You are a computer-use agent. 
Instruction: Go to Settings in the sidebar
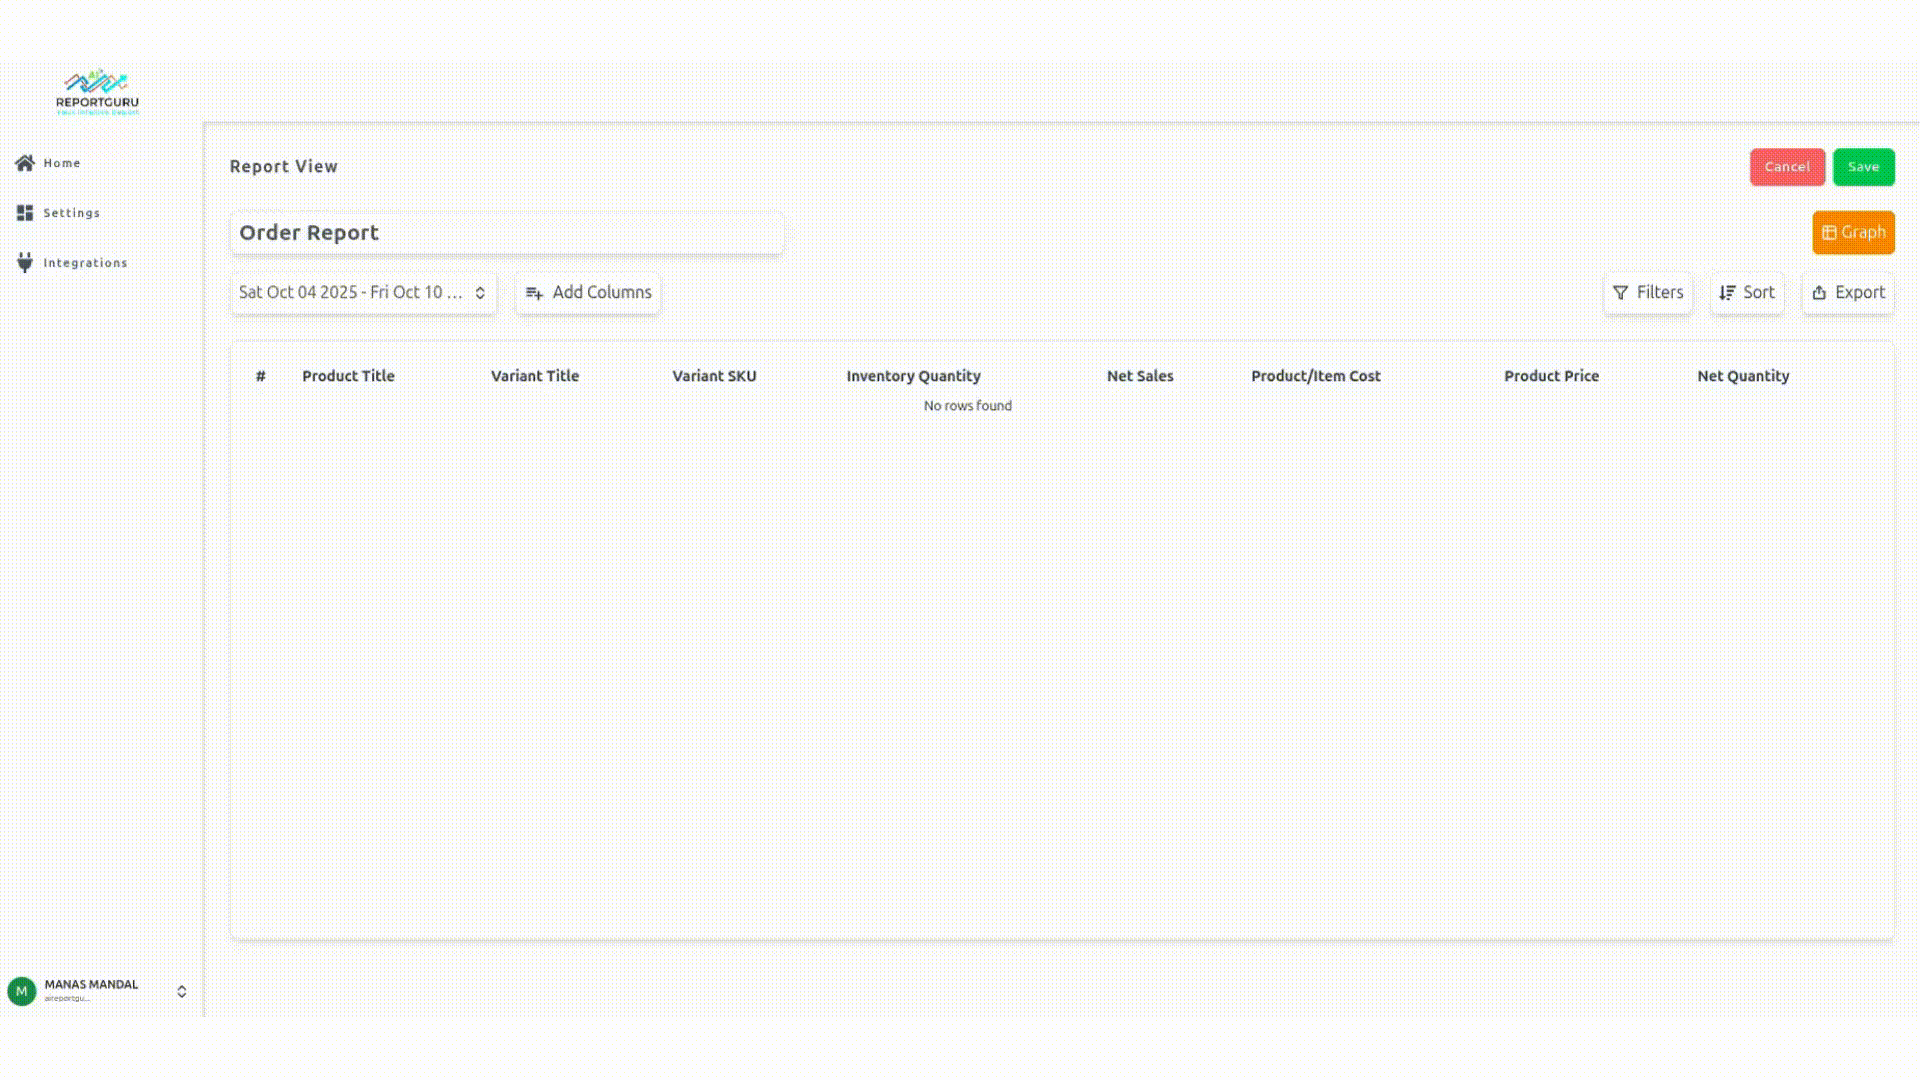click(71, 213)
